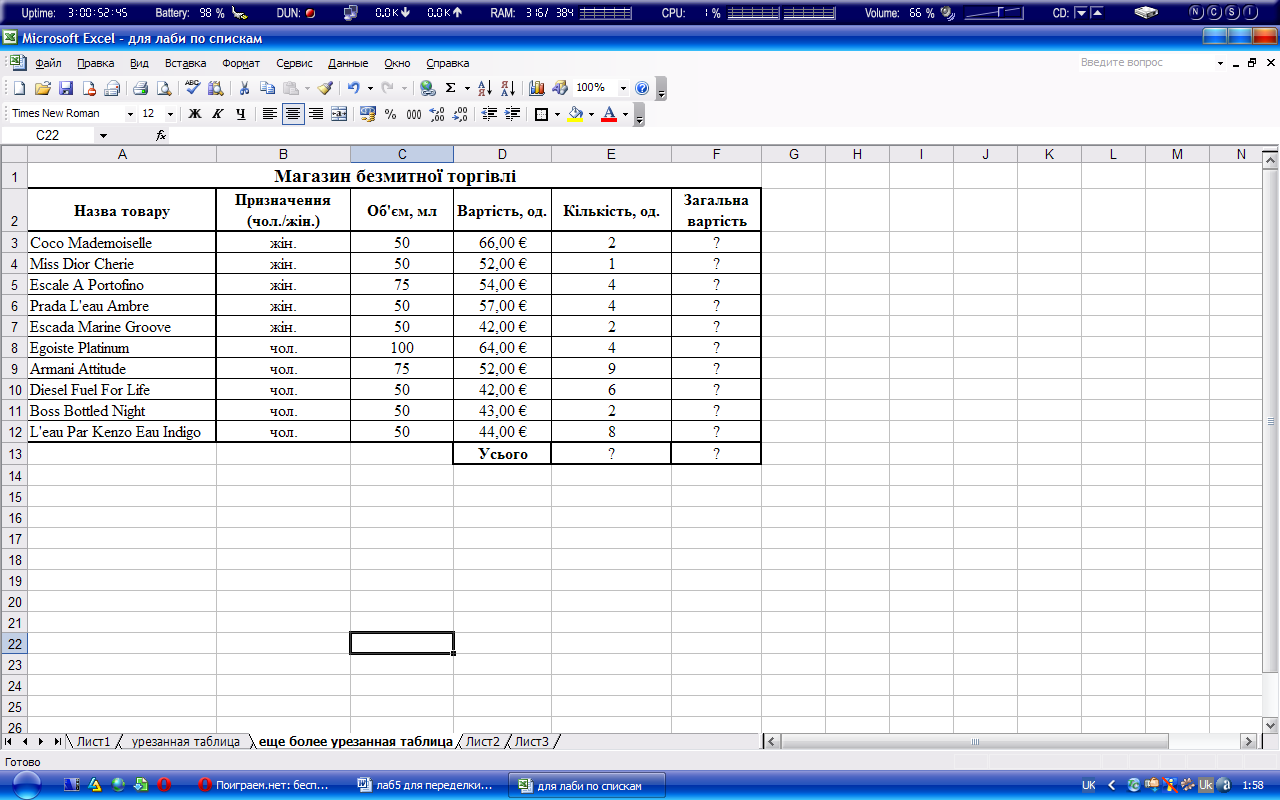Increase decimal places

tap(437, 114)
